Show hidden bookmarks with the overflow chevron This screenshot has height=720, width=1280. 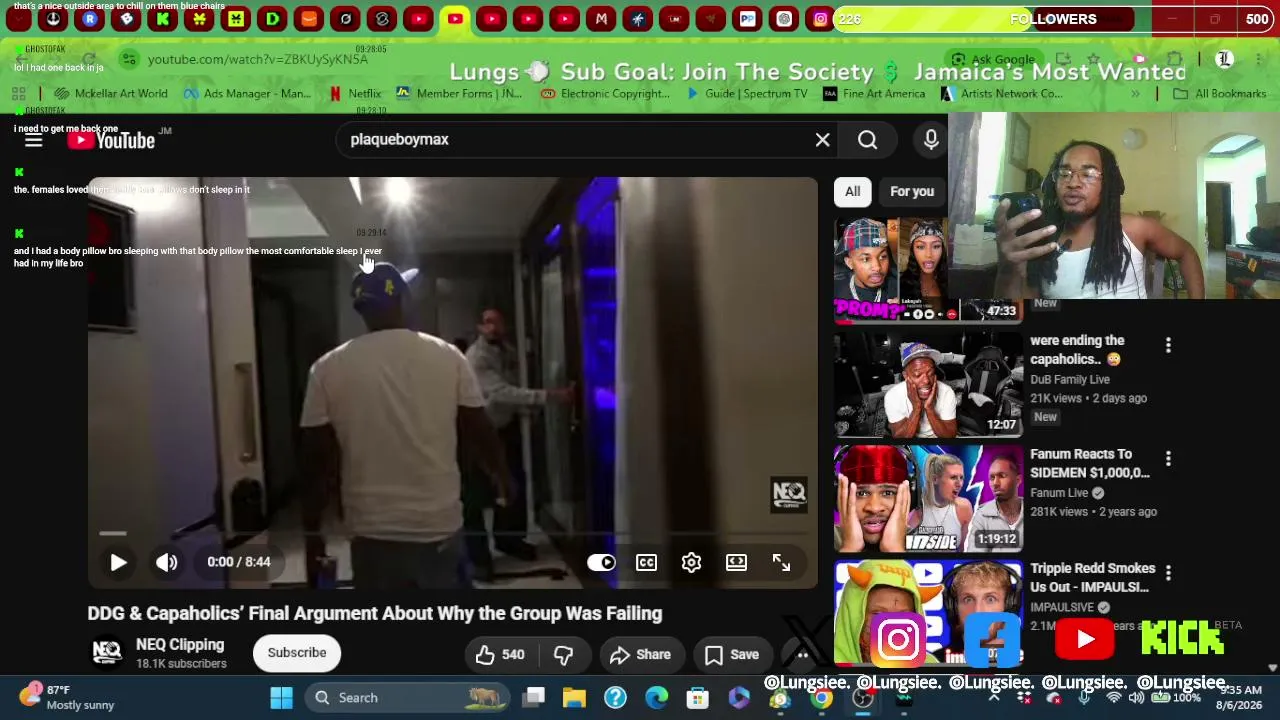click(x=1135, y=94)
